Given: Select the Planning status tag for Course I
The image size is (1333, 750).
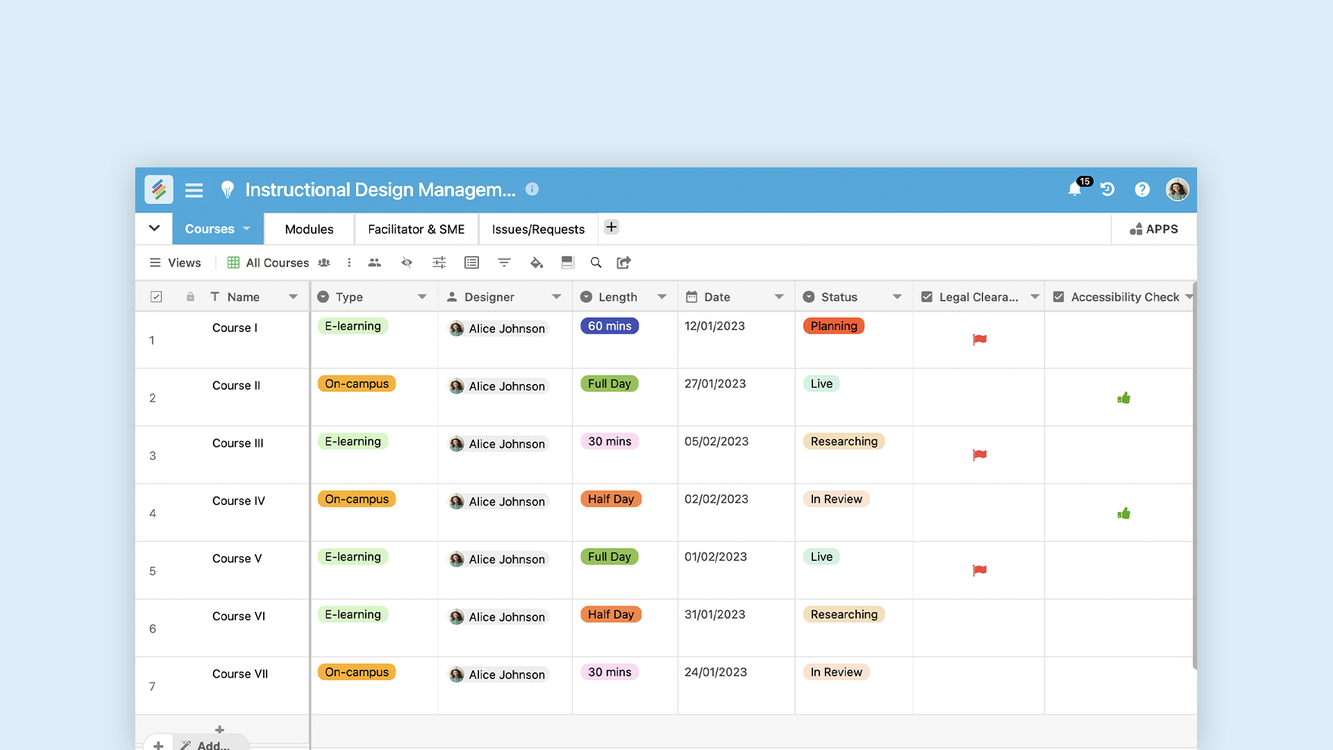Looking at the screenshot, I should click(x=833, y=326).
